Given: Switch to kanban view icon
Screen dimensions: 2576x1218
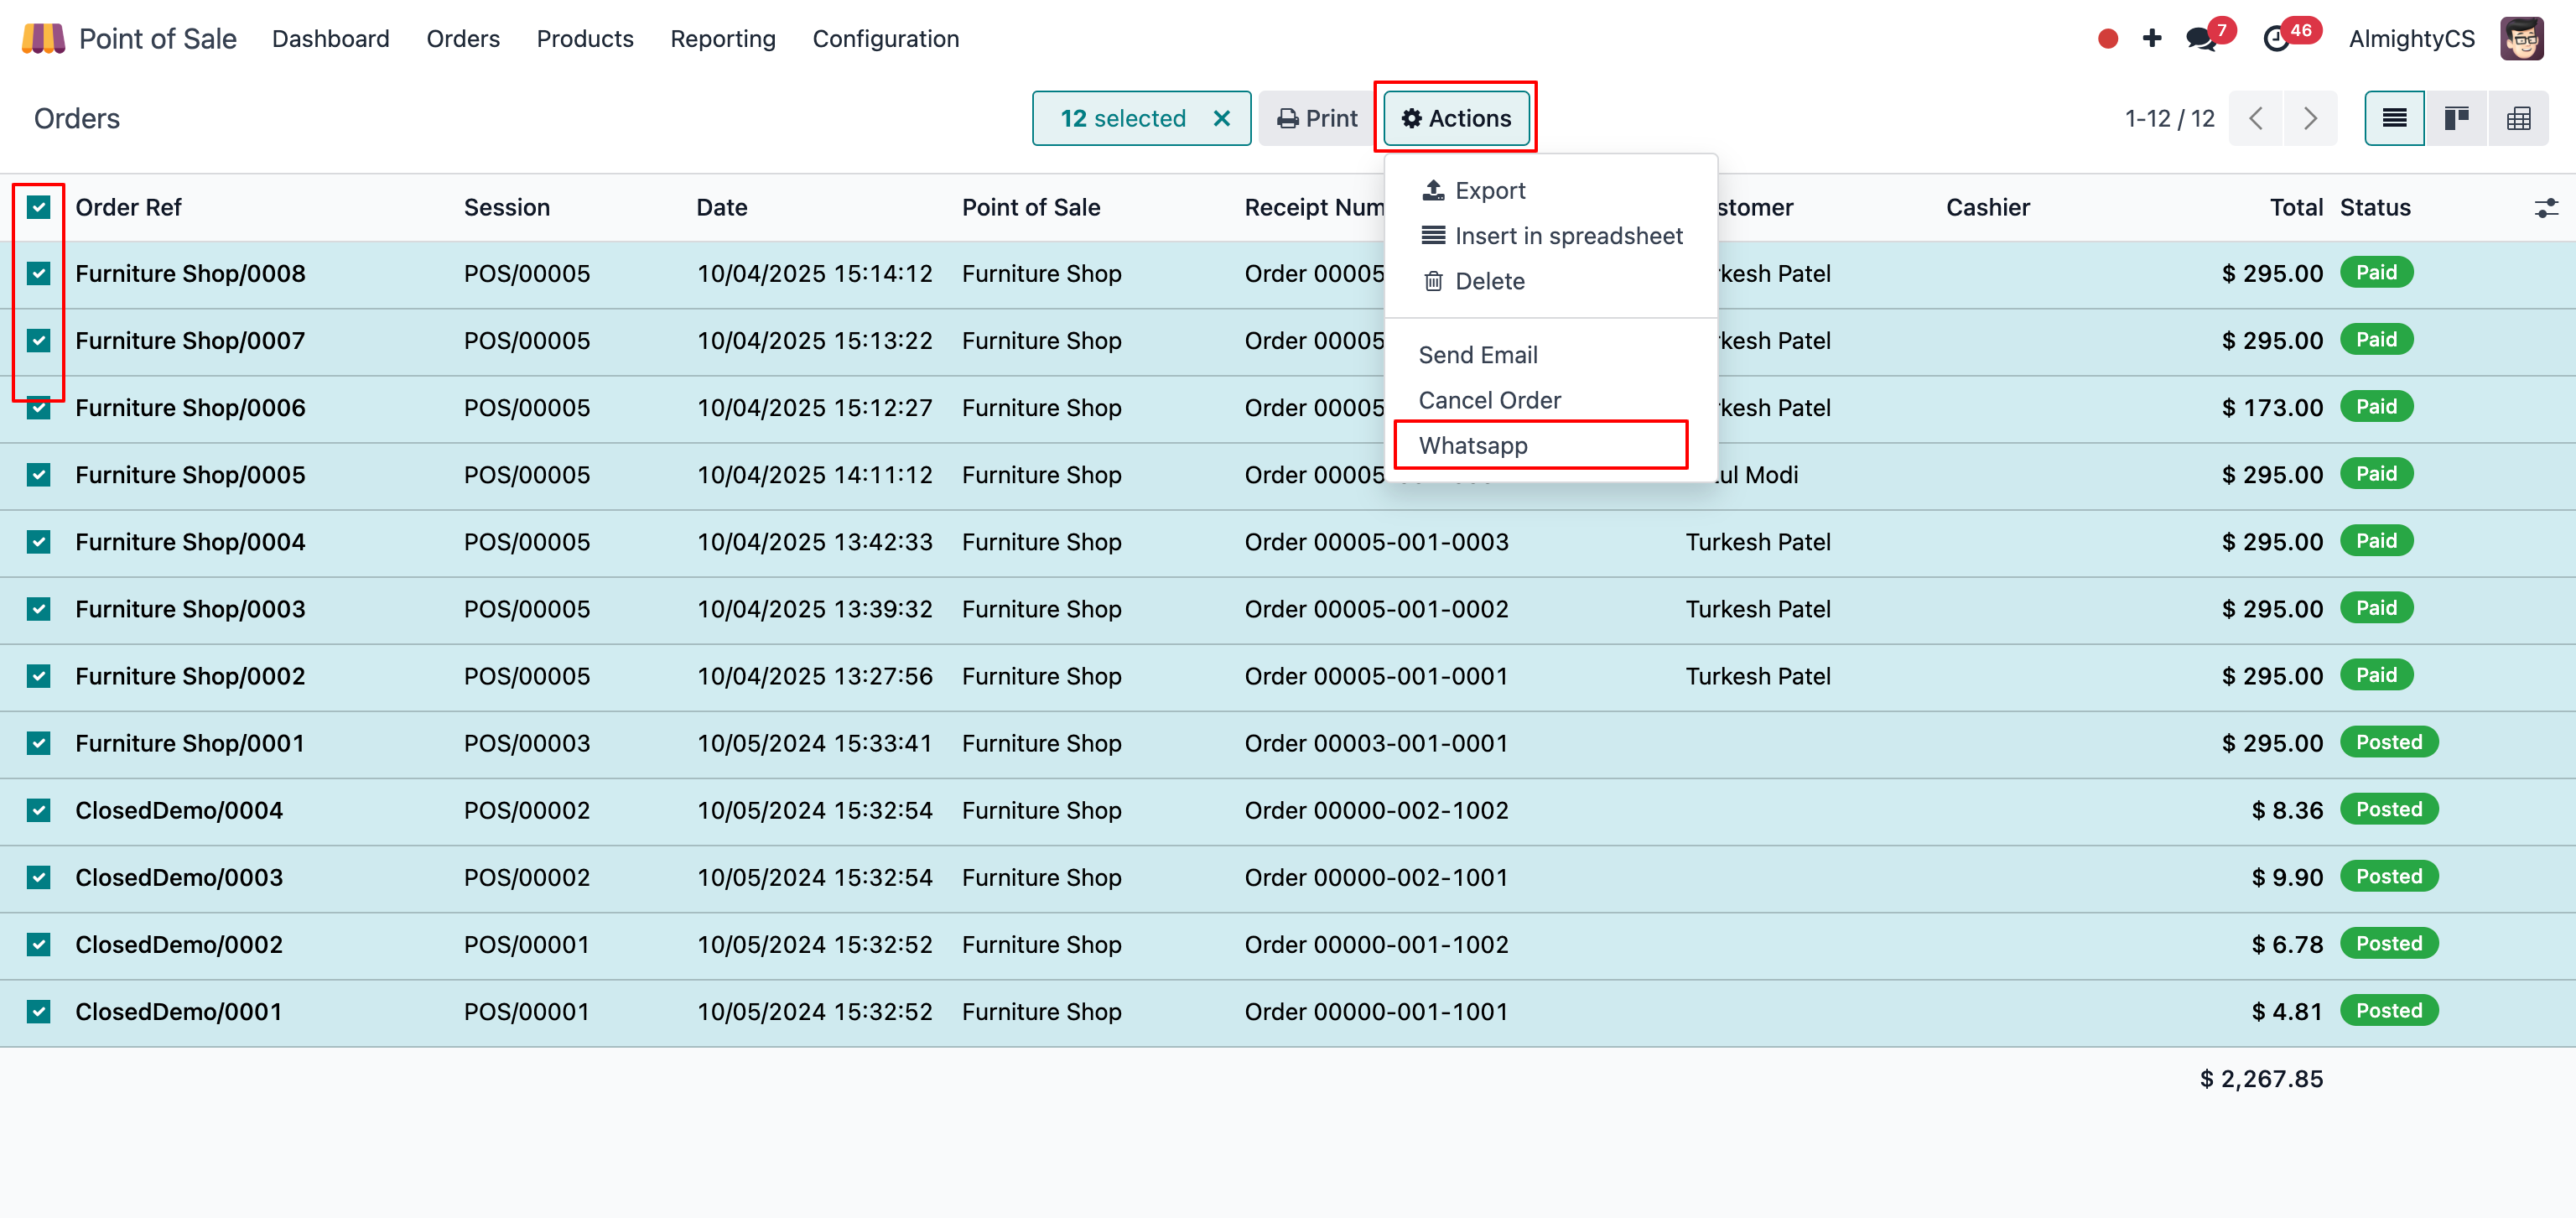Looking at the screenshot, I should (2456, 119).
